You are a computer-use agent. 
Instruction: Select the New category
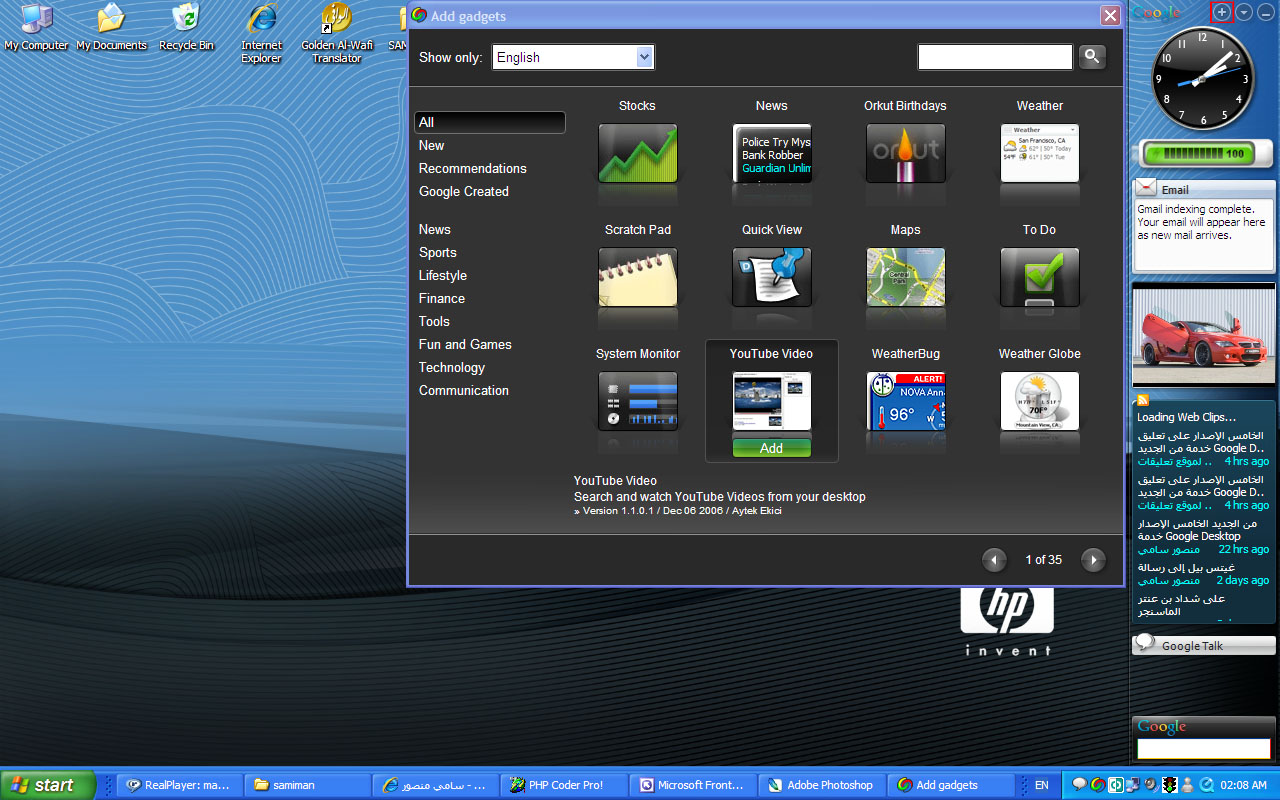pos(432,145)
